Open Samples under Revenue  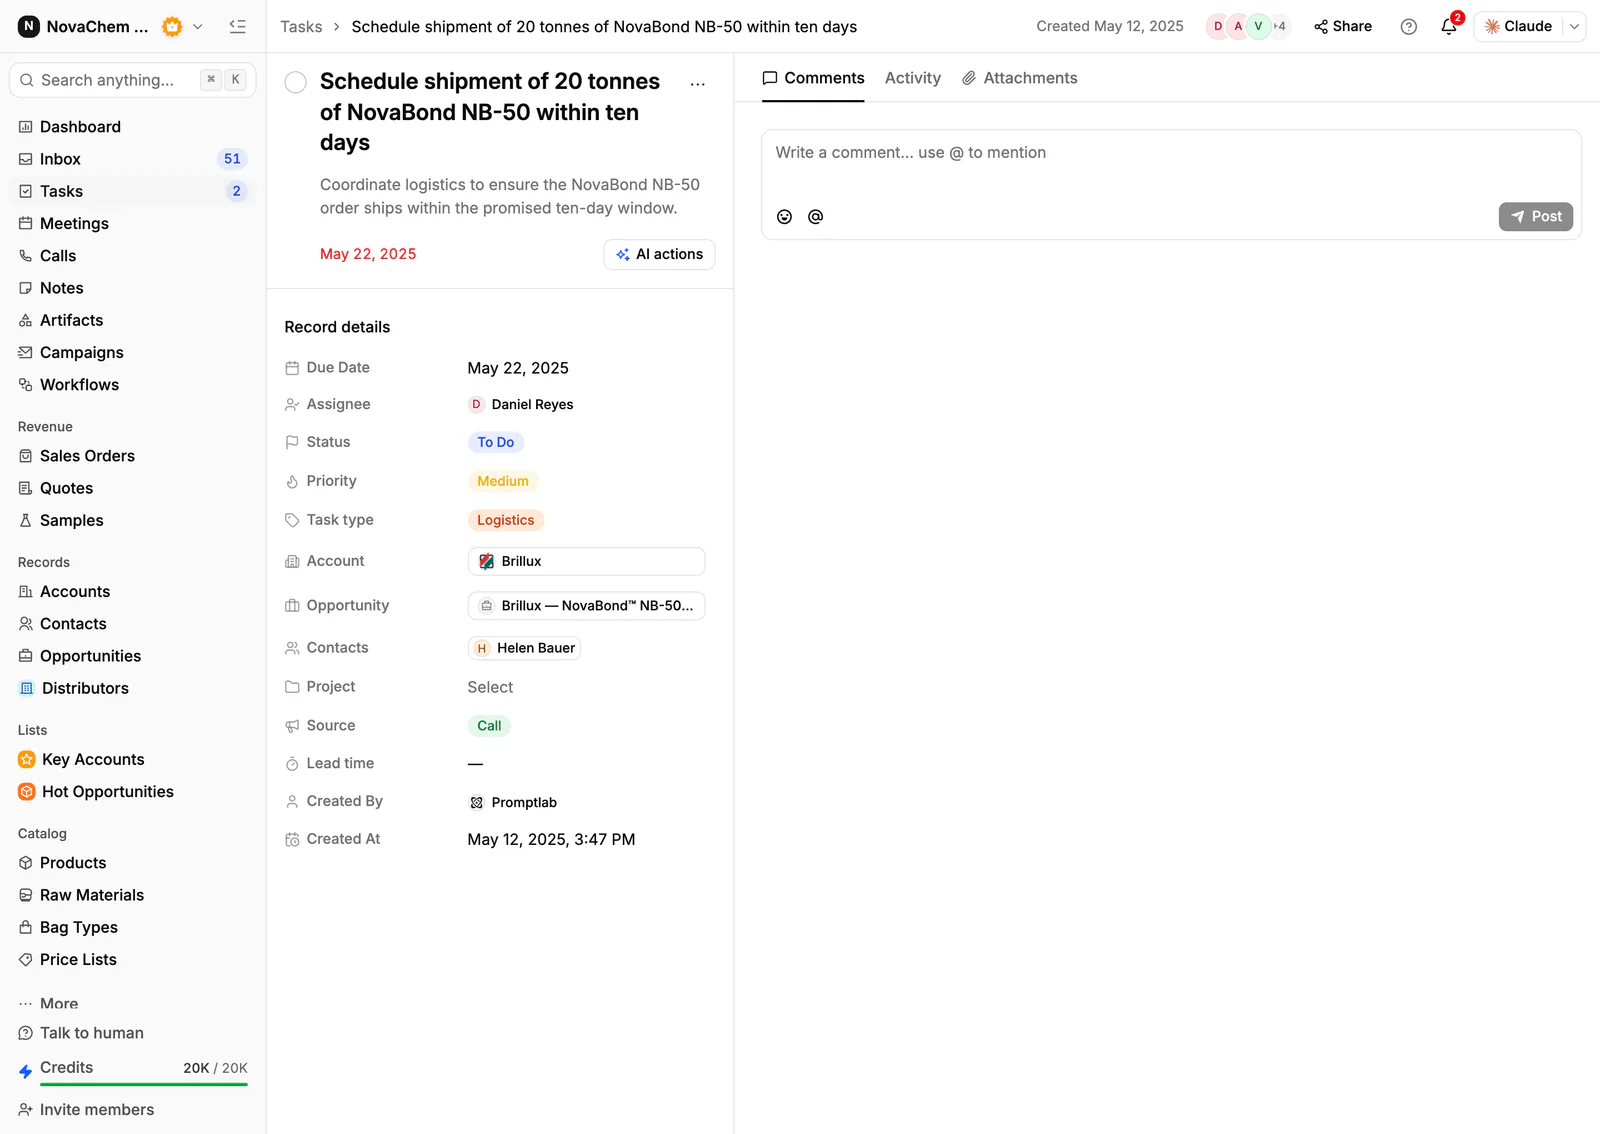pos(133,521)
